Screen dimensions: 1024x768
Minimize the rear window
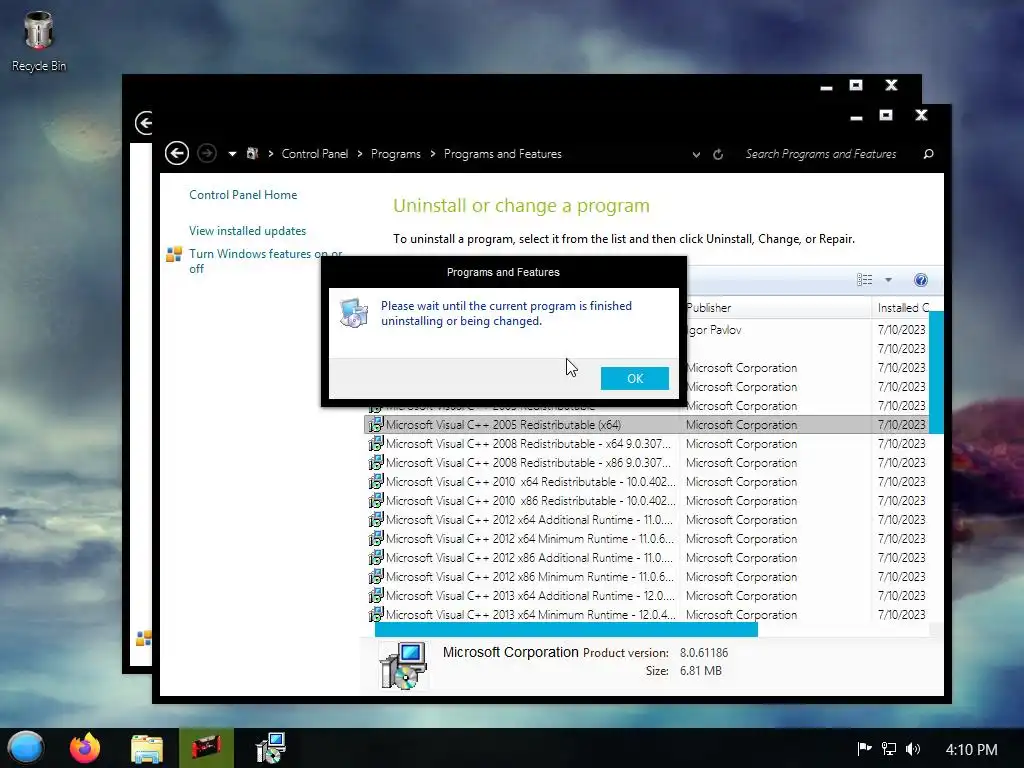tap(826, 86)
